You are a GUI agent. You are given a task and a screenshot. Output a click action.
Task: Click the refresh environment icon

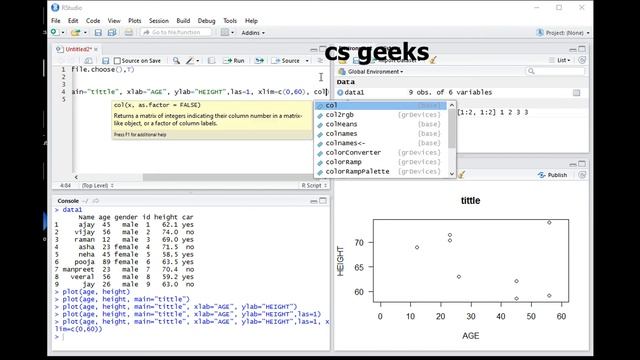pos(582,60)
